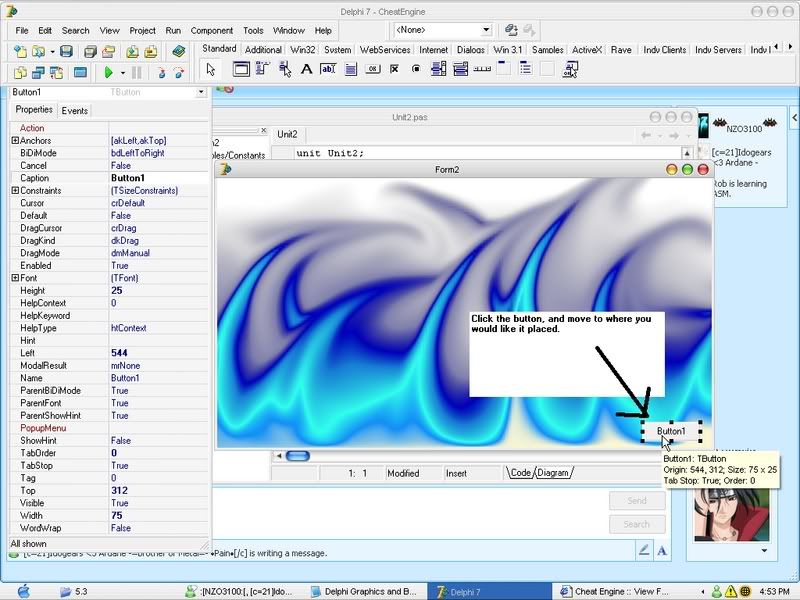
Task: Expand the Font property node
Action: coord(15,278)
